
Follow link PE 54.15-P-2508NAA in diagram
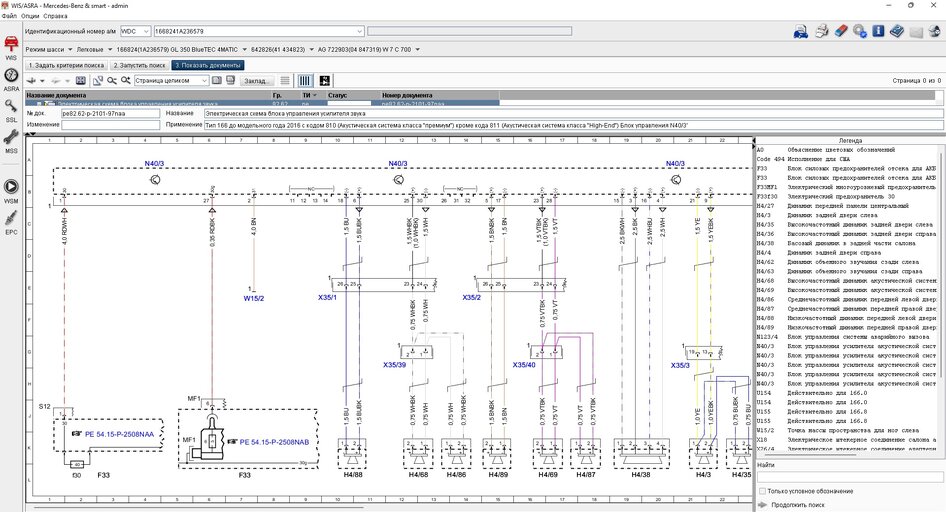(118, 435)
